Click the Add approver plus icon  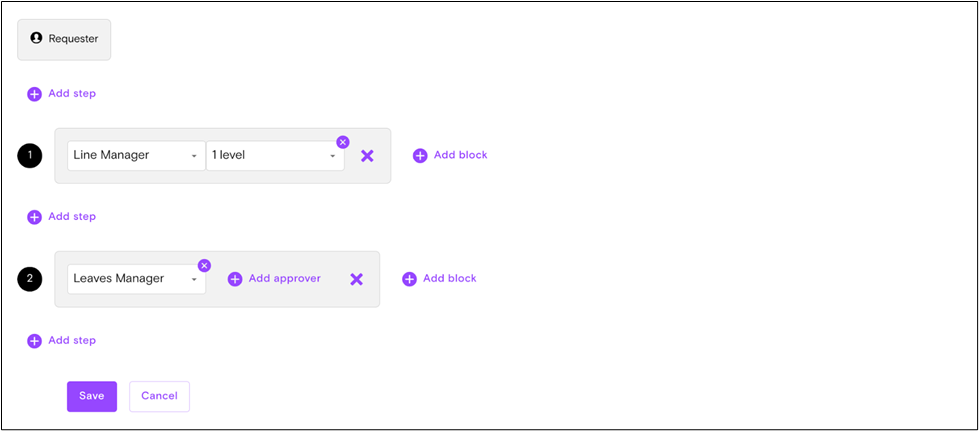click(235, 279)
